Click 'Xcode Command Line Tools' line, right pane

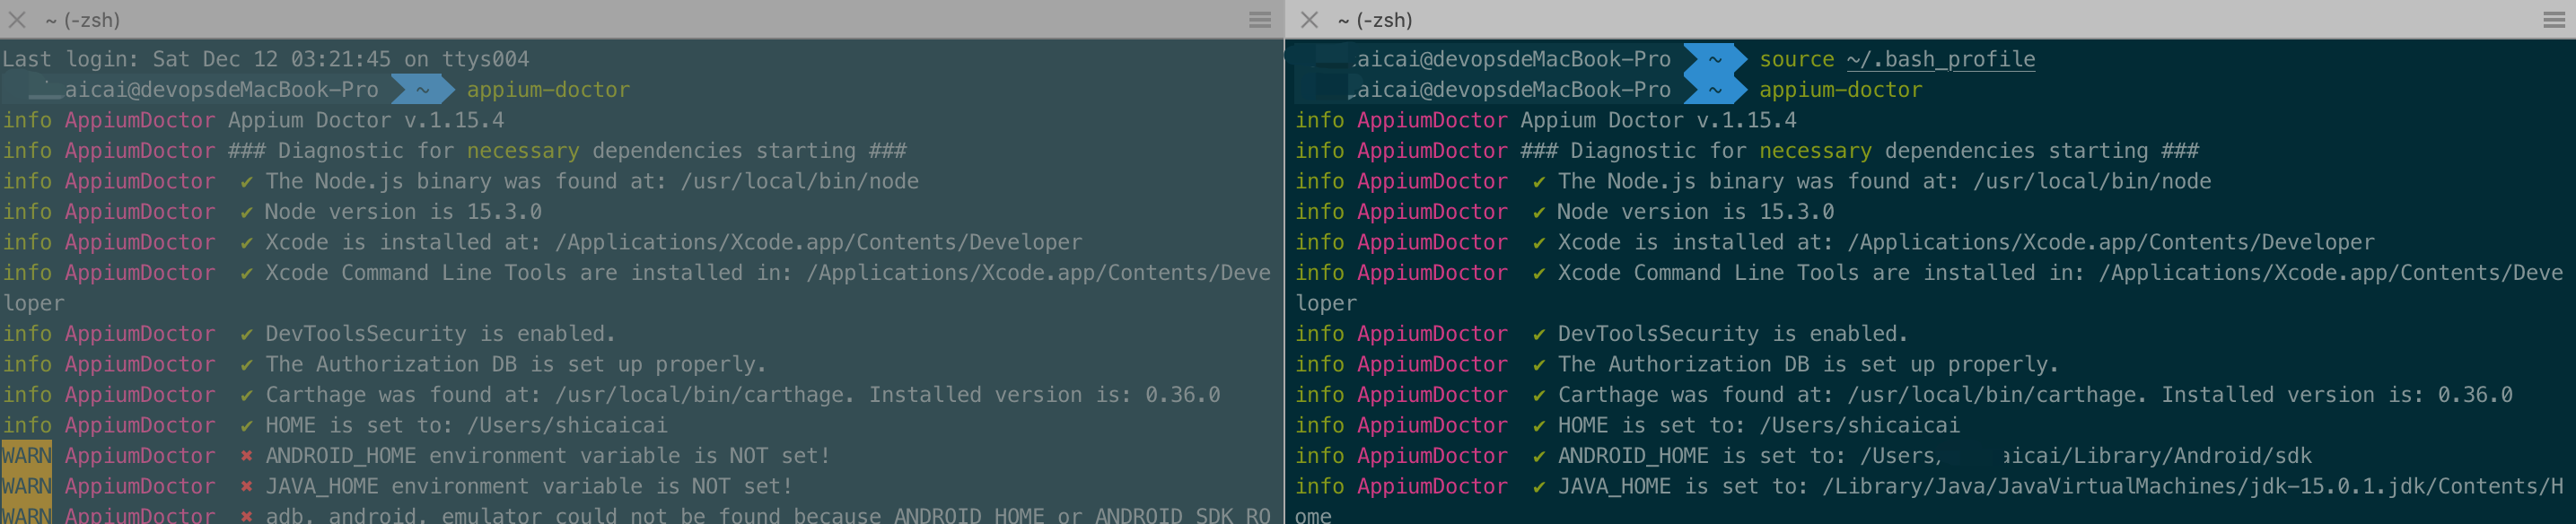coord(2060,273)
